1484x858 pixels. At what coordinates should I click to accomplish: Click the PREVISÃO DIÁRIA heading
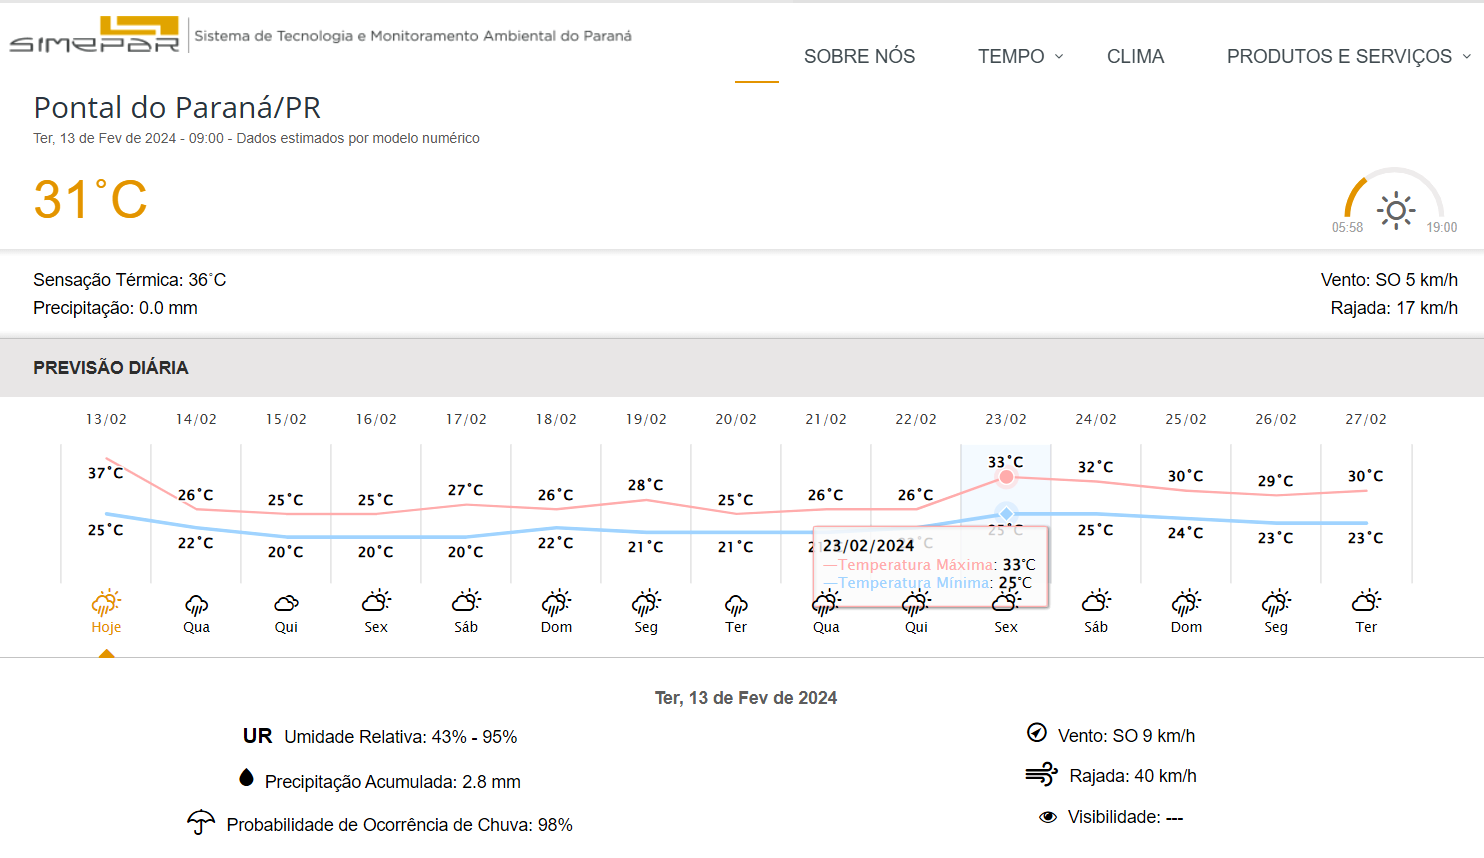coord(111,367)
